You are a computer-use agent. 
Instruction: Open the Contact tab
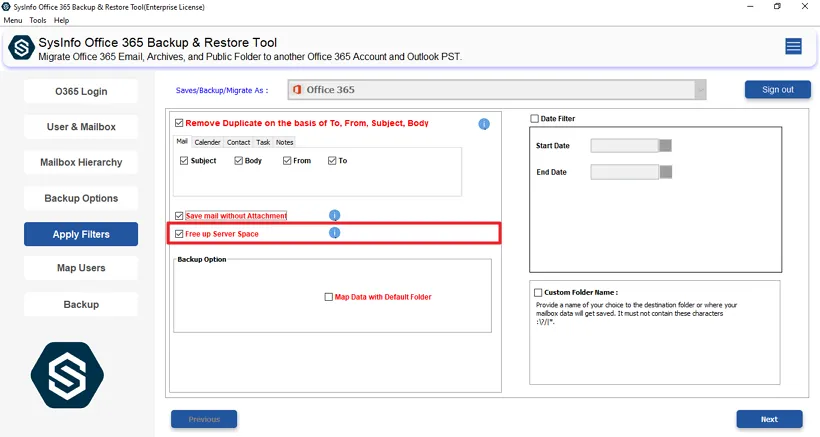[x=238, y=142]
